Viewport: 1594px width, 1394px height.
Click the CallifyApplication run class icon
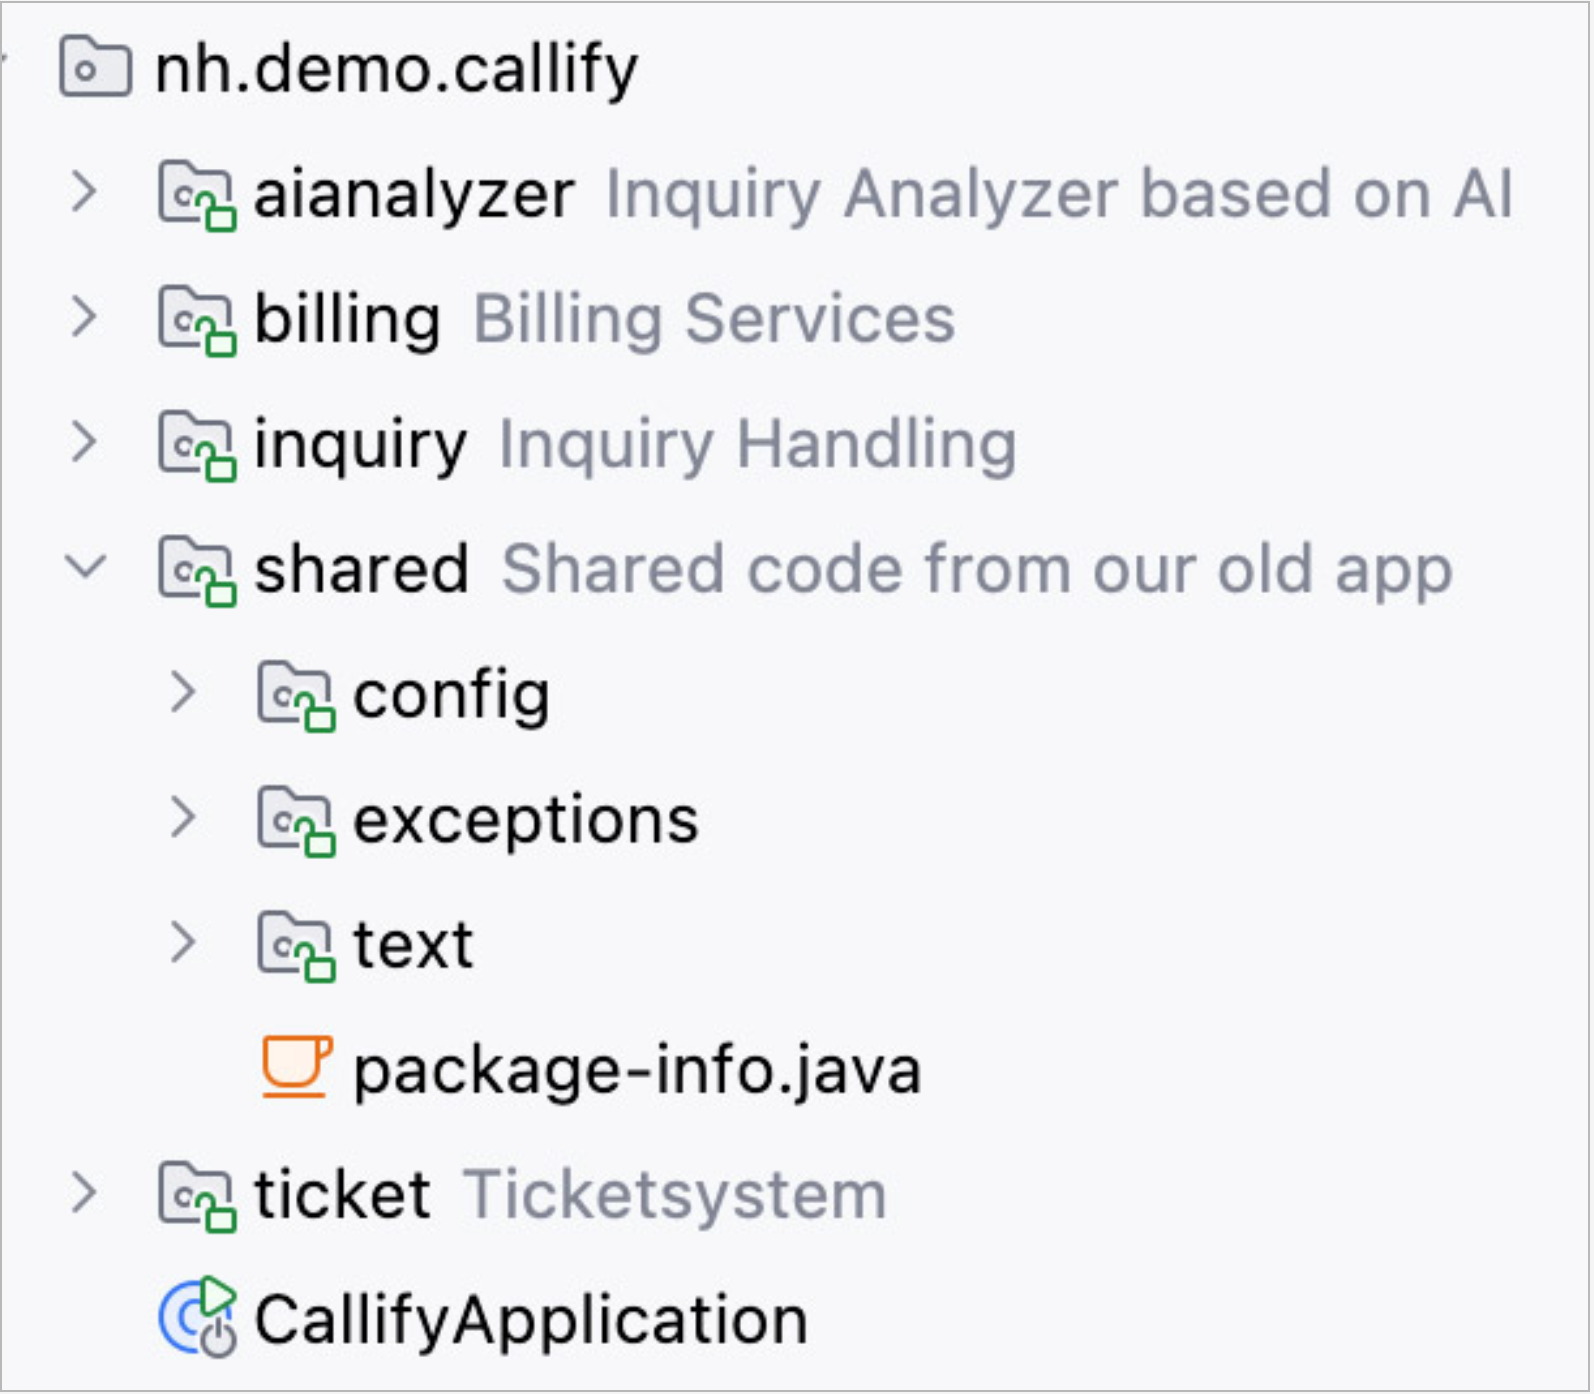[198, 1318]
